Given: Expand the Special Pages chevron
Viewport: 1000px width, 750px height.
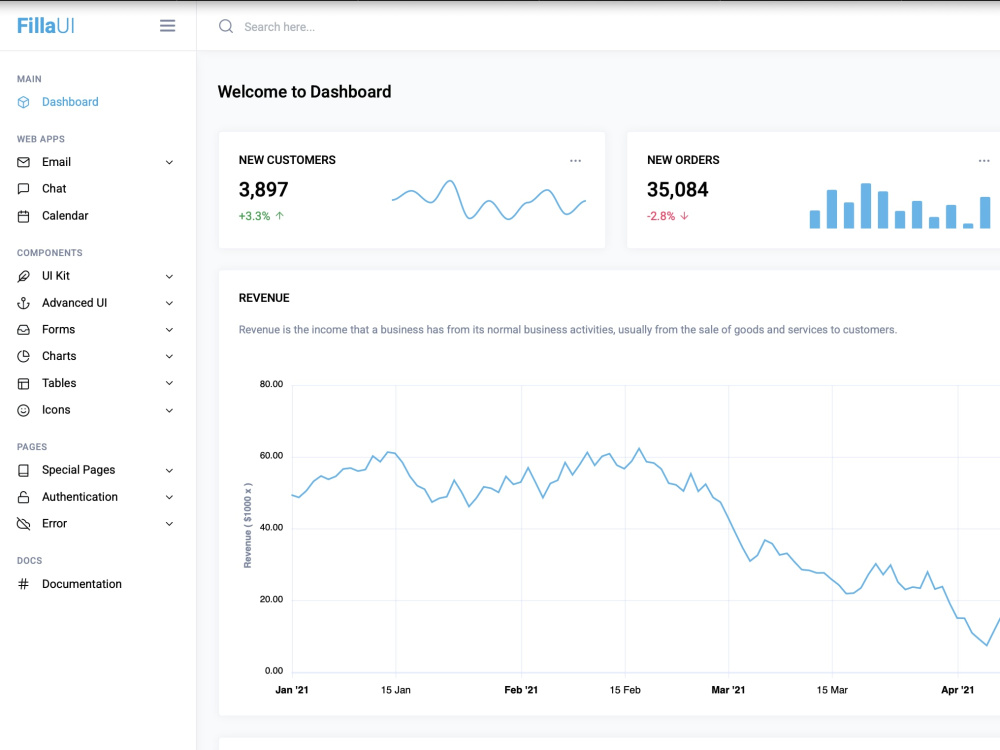Looking at the screenshot, I should pos(169,471).
